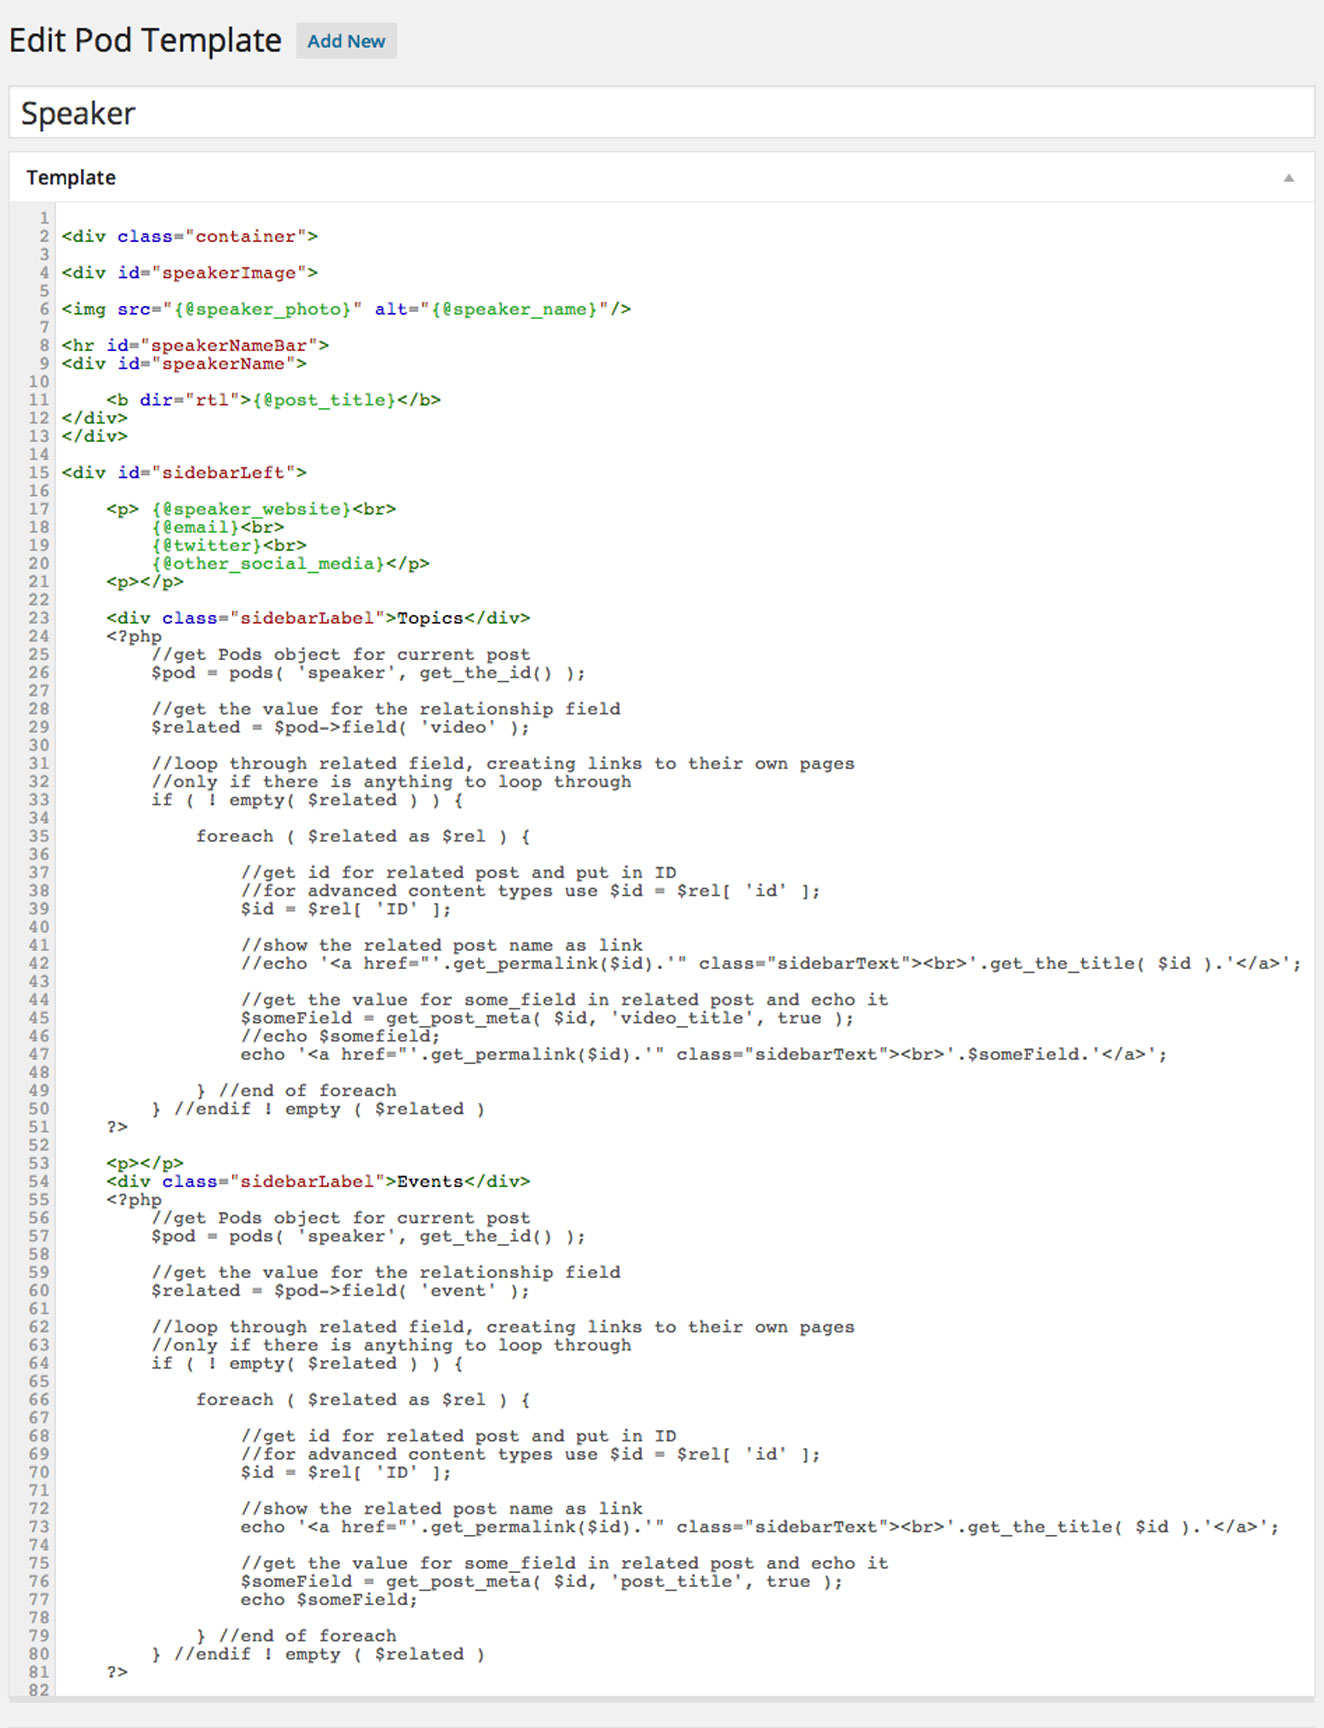Click the commented //echo get_the_title line
Image resolution: width=1324 pixels, height=1728 pixels.
[x=771, y=964]
